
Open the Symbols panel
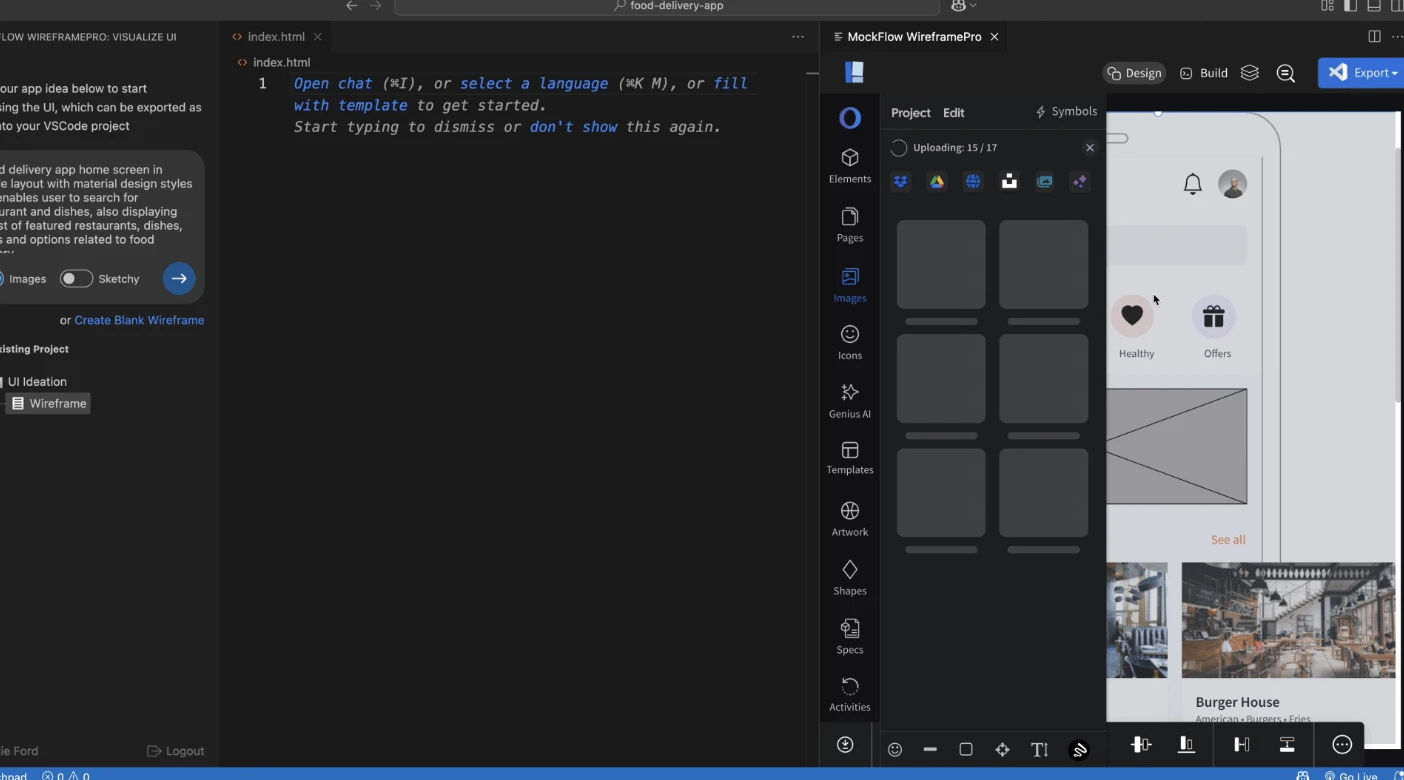[x=1066, y=111]
